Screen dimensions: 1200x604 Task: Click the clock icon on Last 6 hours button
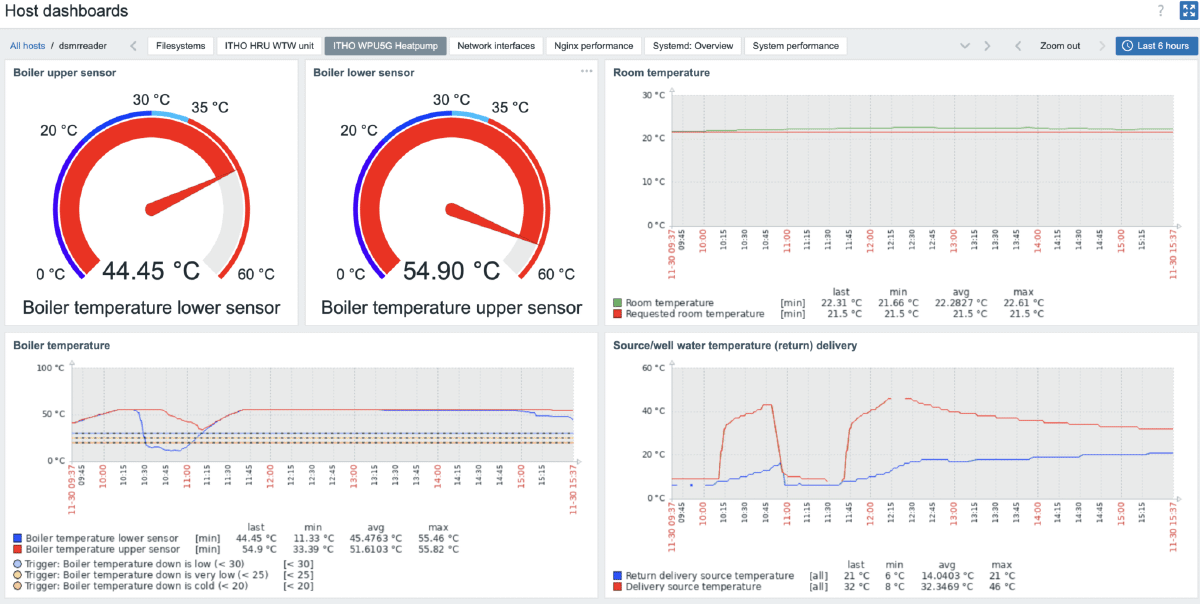1127,45
